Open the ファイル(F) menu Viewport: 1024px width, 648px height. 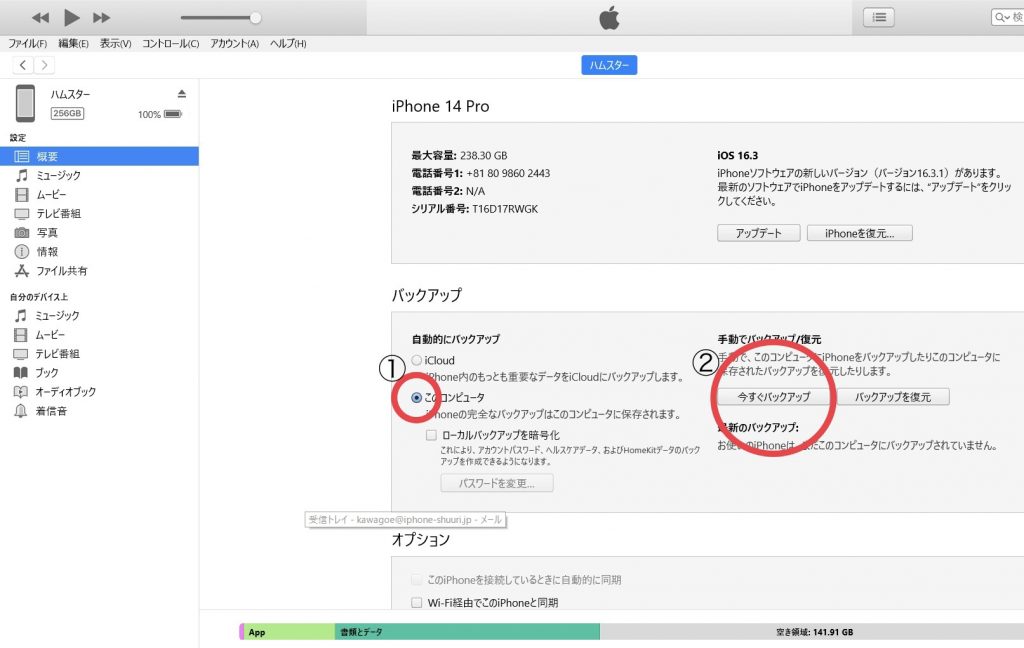coord(27,44)
